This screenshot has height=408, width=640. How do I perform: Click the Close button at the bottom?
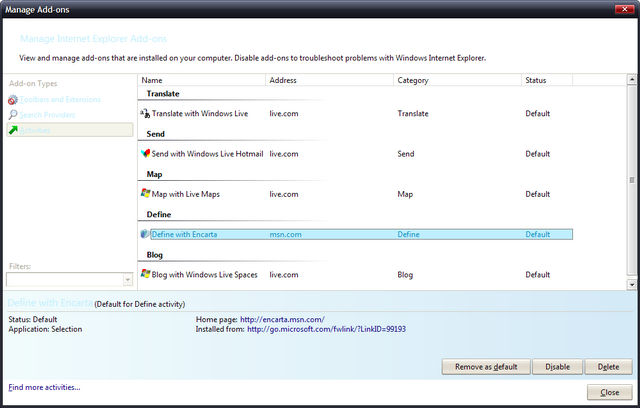(609, 392)
